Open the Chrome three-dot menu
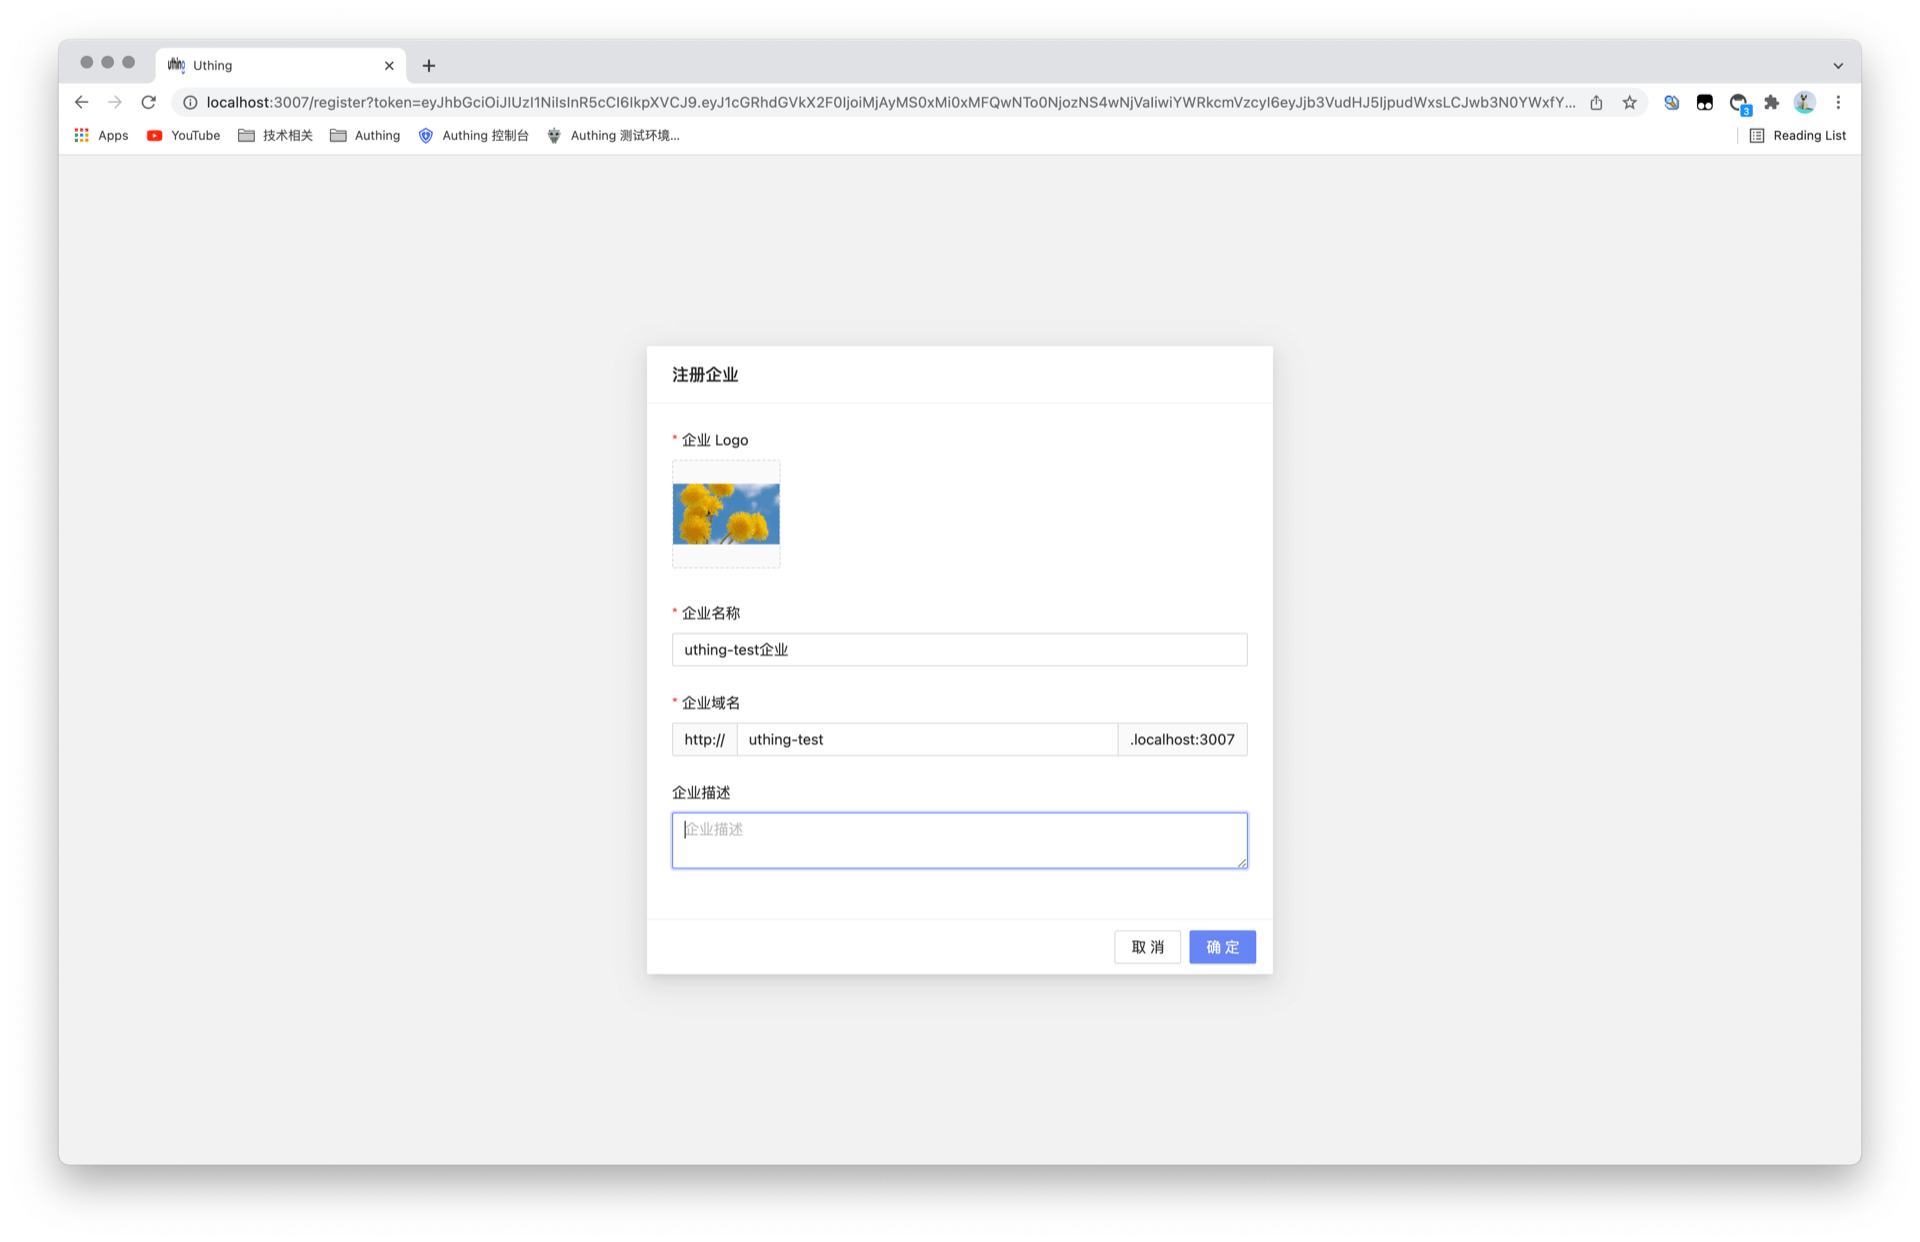The height and width of the screenshot is (1242, 1920). tap(1838, 102)
